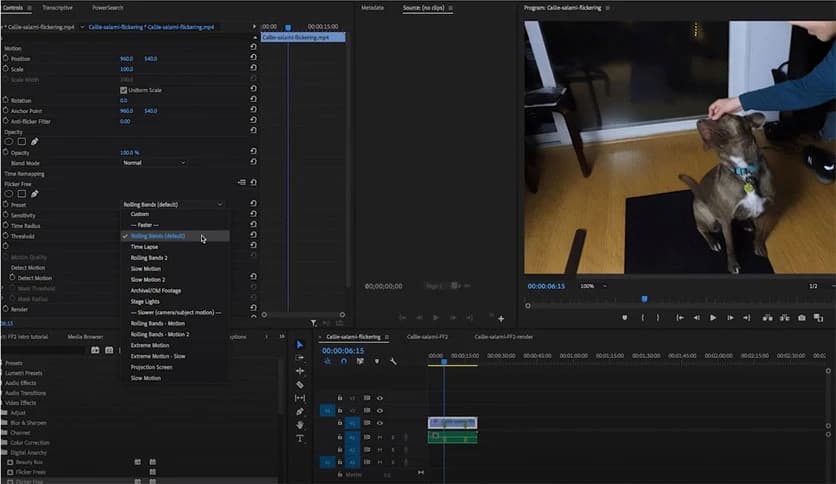Add a marker in the Program monitor
The height and width of the screenshot is (484, 836).
[625, 318]
